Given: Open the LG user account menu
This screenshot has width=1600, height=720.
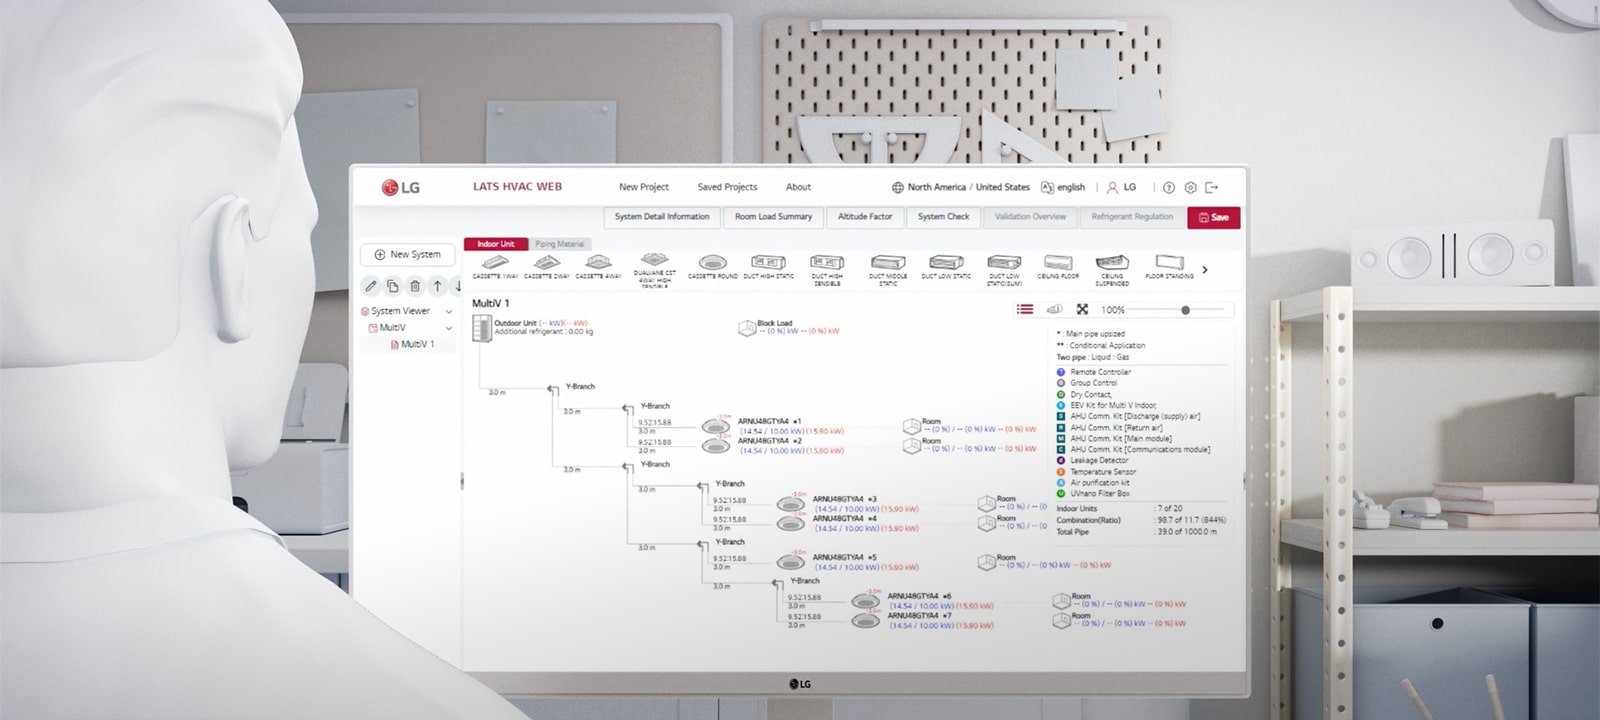Looking at the screenshot, I should (1121, 187).
